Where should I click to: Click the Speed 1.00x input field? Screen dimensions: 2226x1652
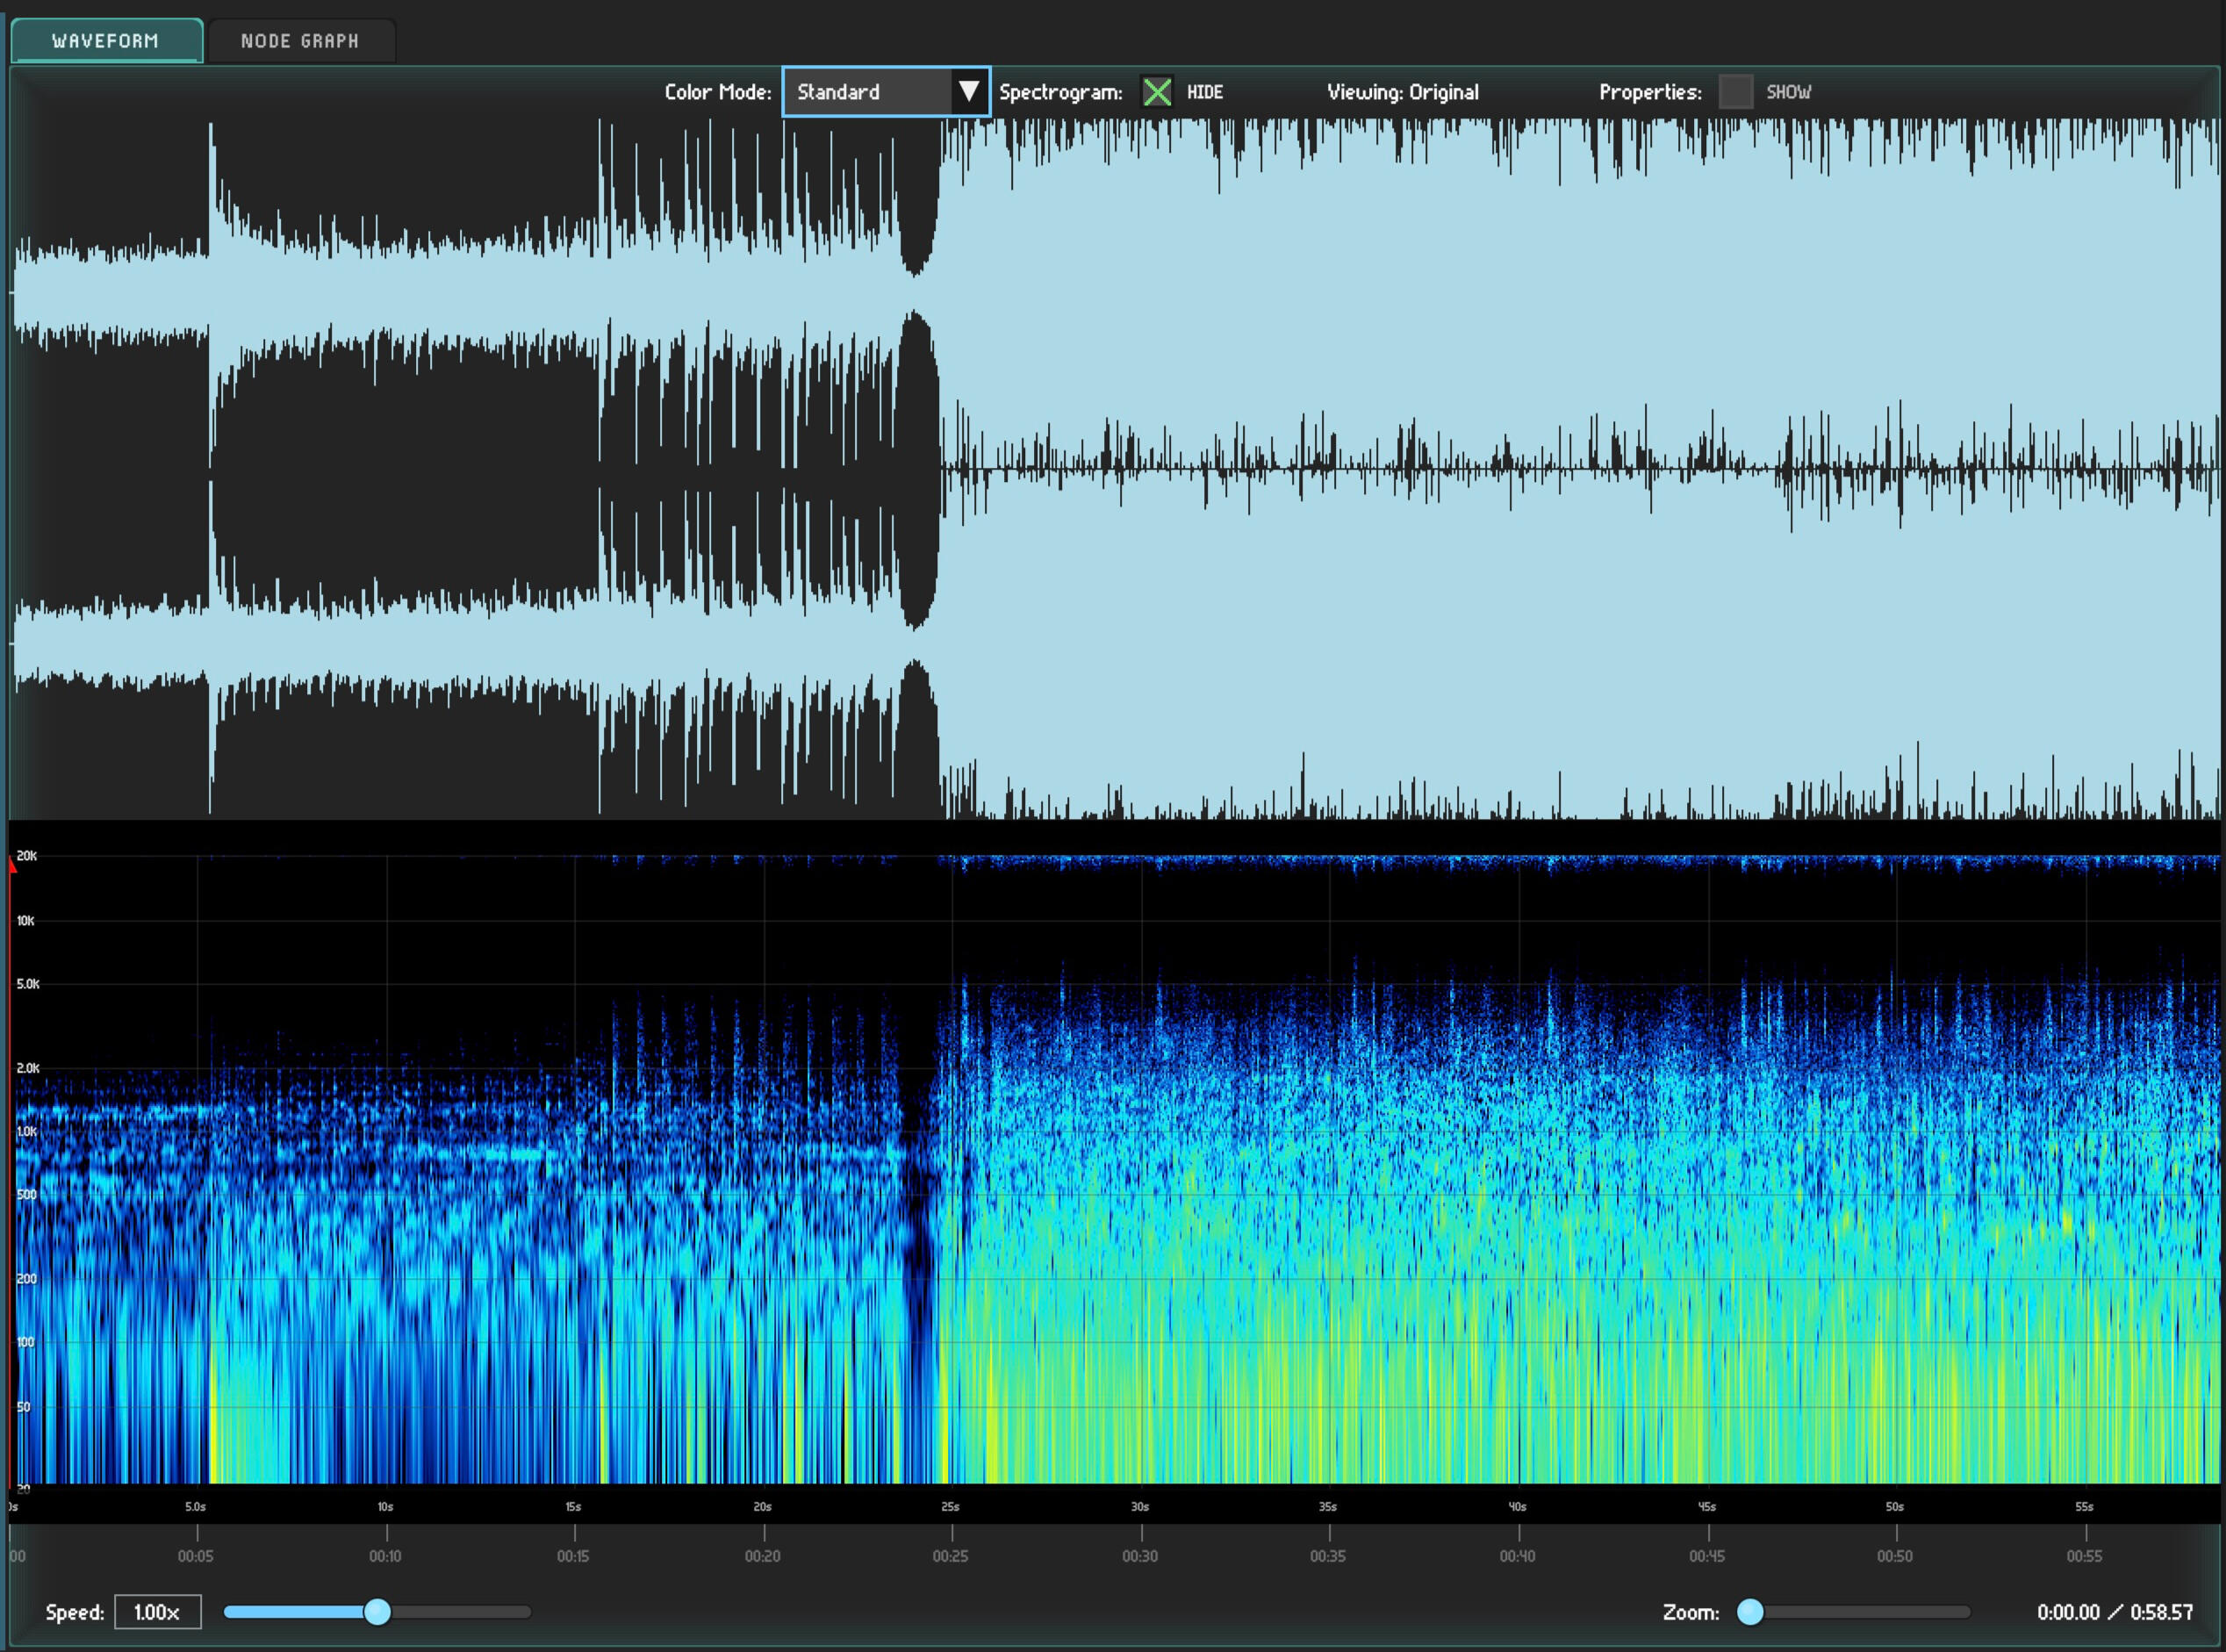[157, 1612]
